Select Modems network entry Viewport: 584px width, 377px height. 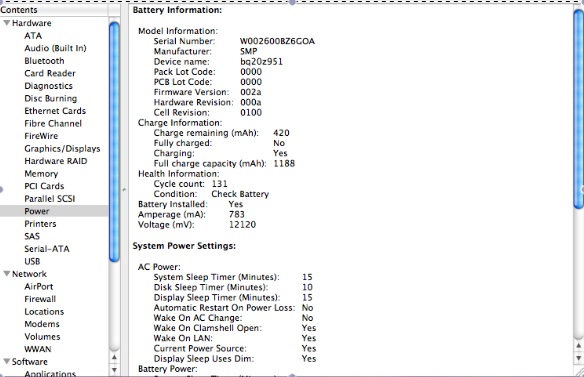(42, 324)
